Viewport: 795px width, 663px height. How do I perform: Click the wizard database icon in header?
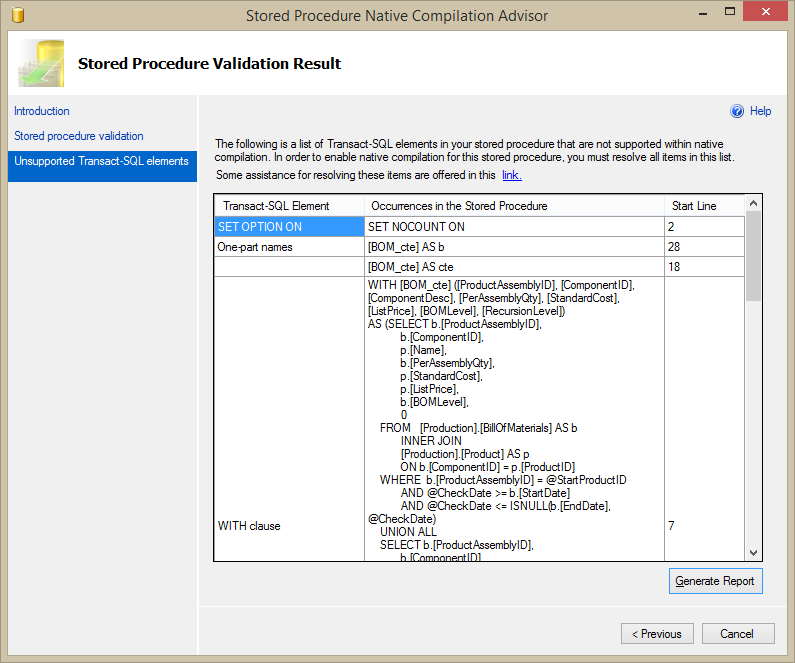[x=41, y=64]
